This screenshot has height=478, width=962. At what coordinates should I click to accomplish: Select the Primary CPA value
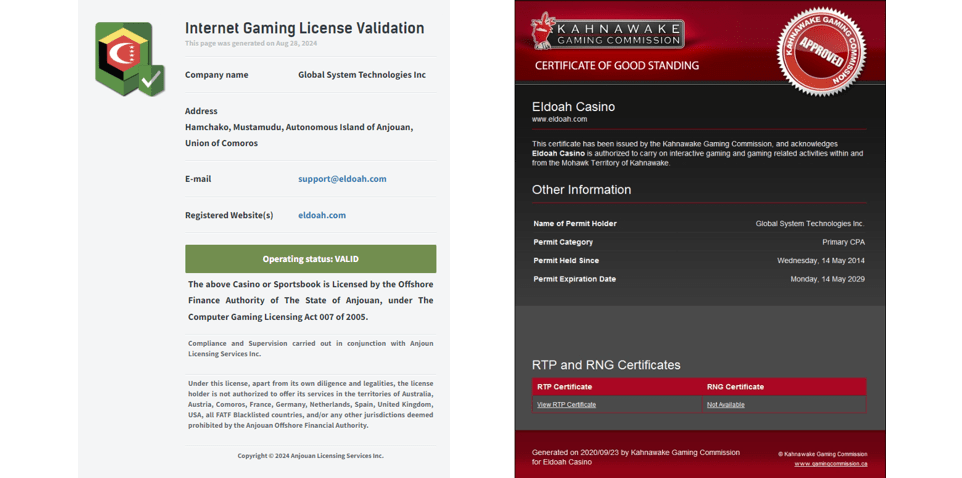(844, 242)
